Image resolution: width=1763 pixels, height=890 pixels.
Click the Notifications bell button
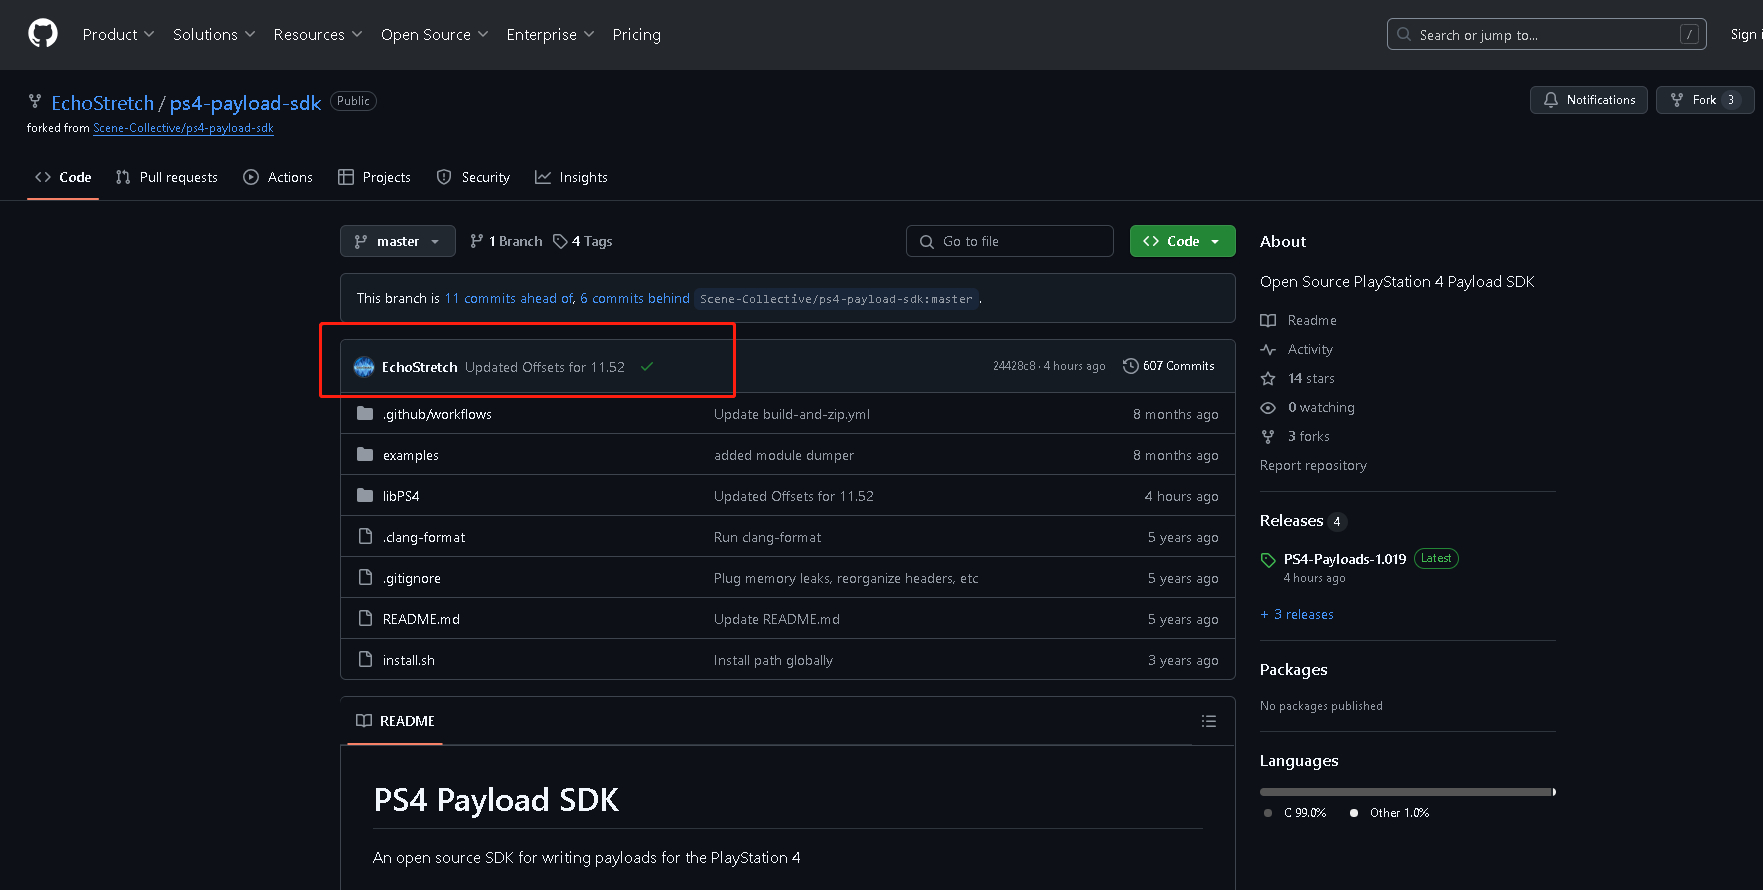point(1588,100)
